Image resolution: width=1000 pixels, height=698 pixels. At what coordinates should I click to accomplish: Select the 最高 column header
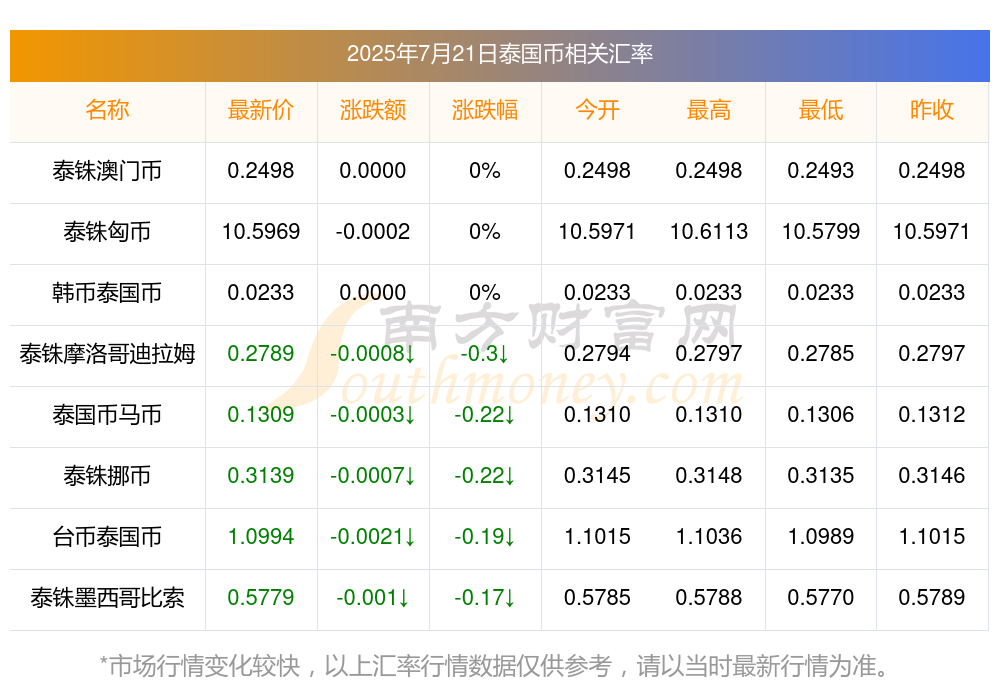(709, 110)
